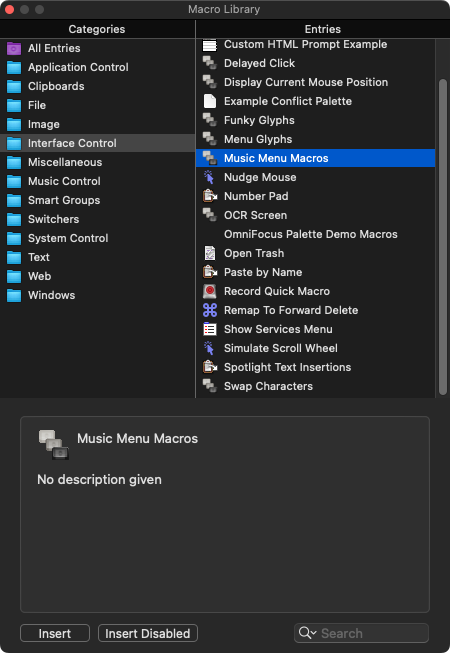
Task: Click the Custom HTML Prompt Example icon
Action: point(209,45)
